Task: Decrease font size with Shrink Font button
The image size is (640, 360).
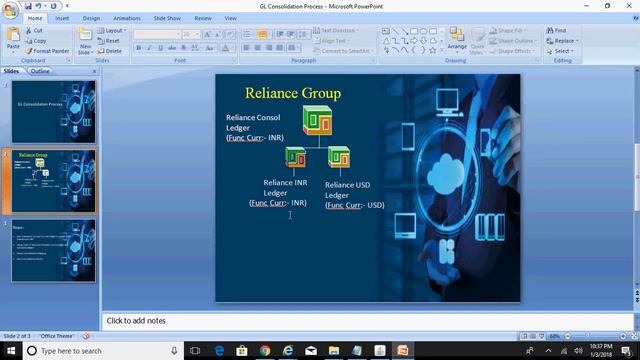Action: coord(218,35)
